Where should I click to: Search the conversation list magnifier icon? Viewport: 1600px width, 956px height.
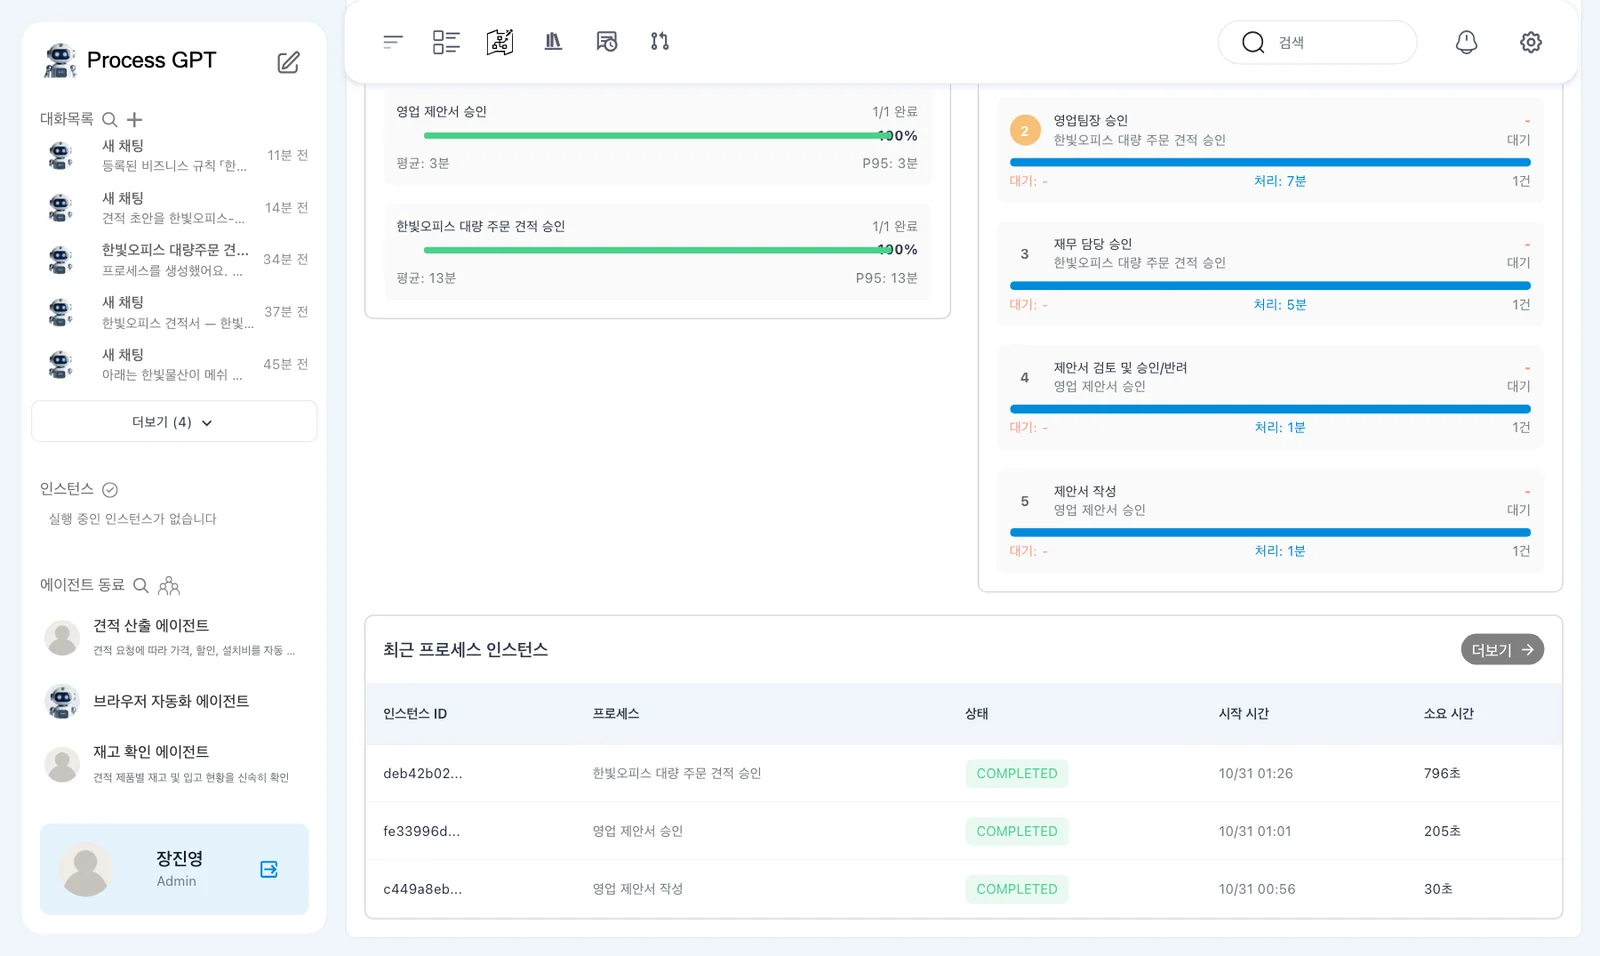tap(110, 120)
